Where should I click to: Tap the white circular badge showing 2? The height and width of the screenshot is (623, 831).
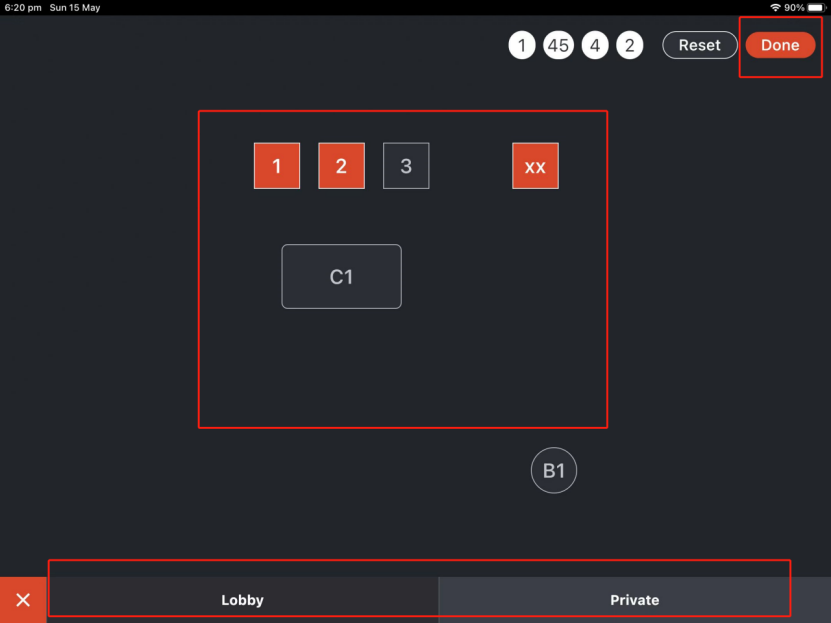pyautogui.click(x=629, y=45)
